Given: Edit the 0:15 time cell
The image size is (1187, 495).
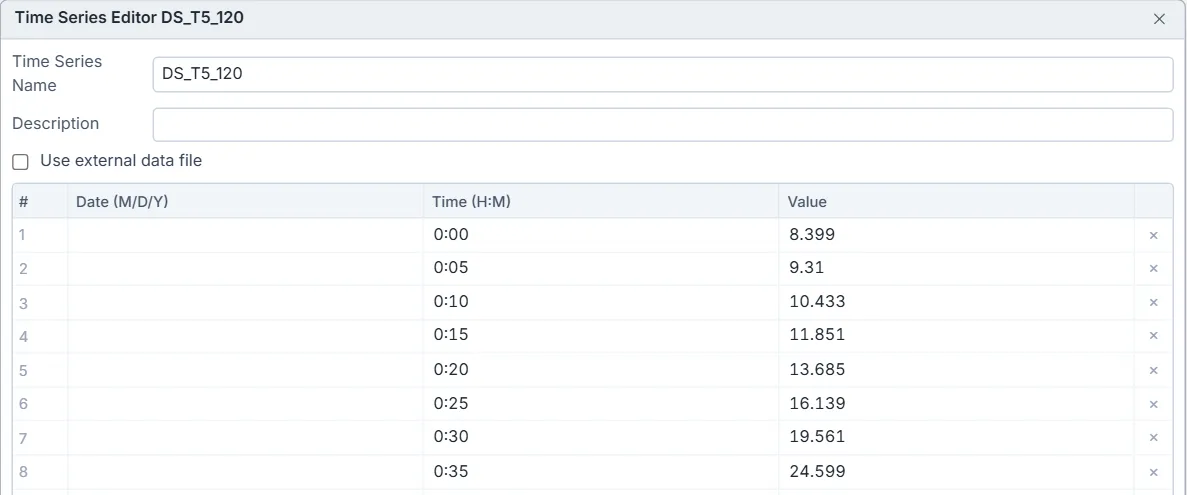Looking at the screenshot, I should tap(601, 335).
